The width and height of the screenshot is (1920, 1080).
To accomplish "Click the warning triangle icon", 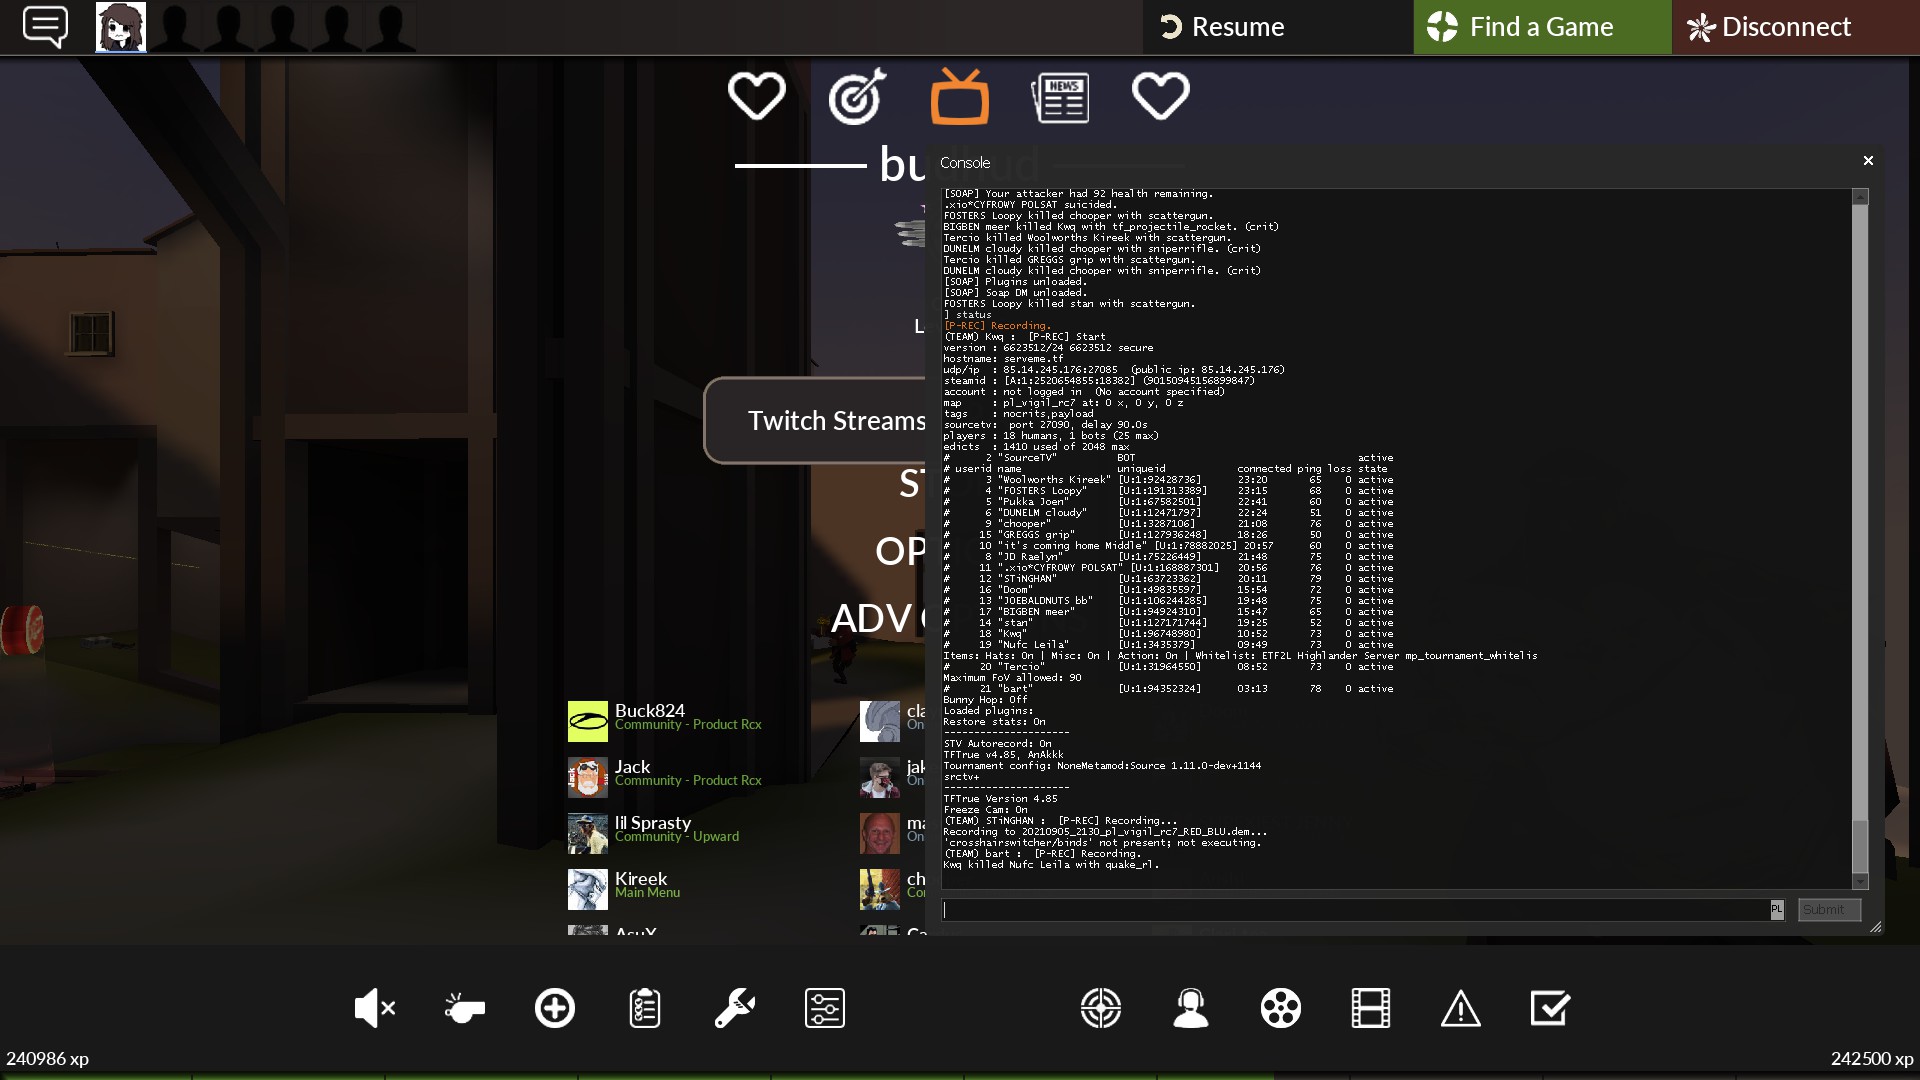I will tap(1460, 1008).
